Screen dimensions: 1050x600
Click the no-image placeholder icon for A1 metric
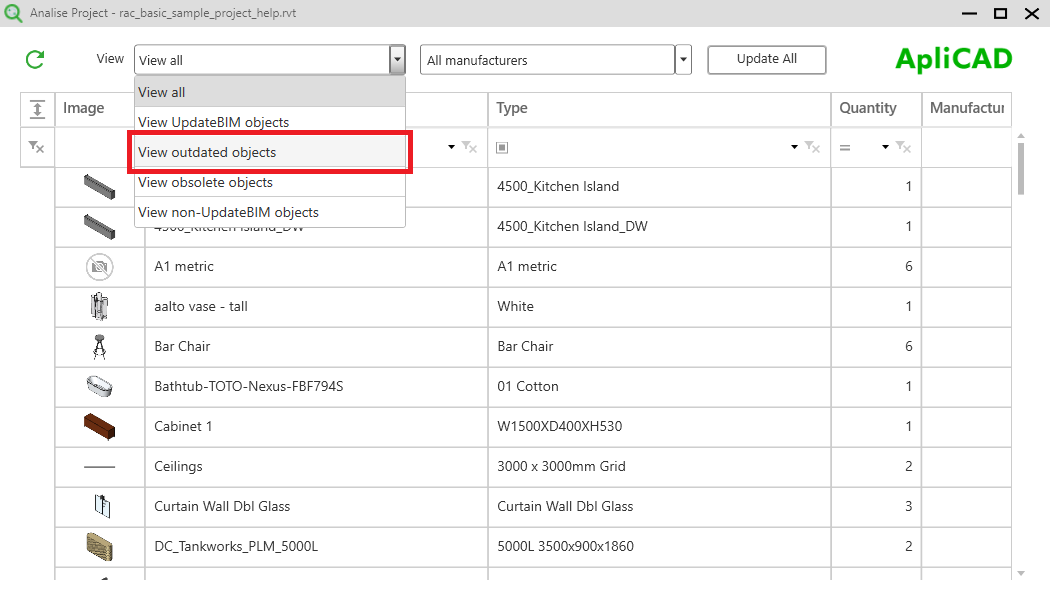(x=100, y=267)
